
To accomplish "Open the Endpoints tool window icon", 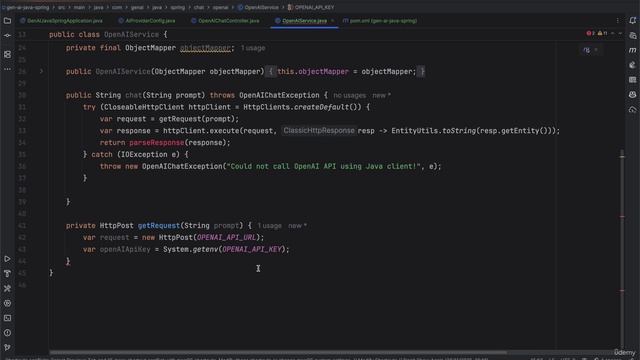I will tap(632, 80).
